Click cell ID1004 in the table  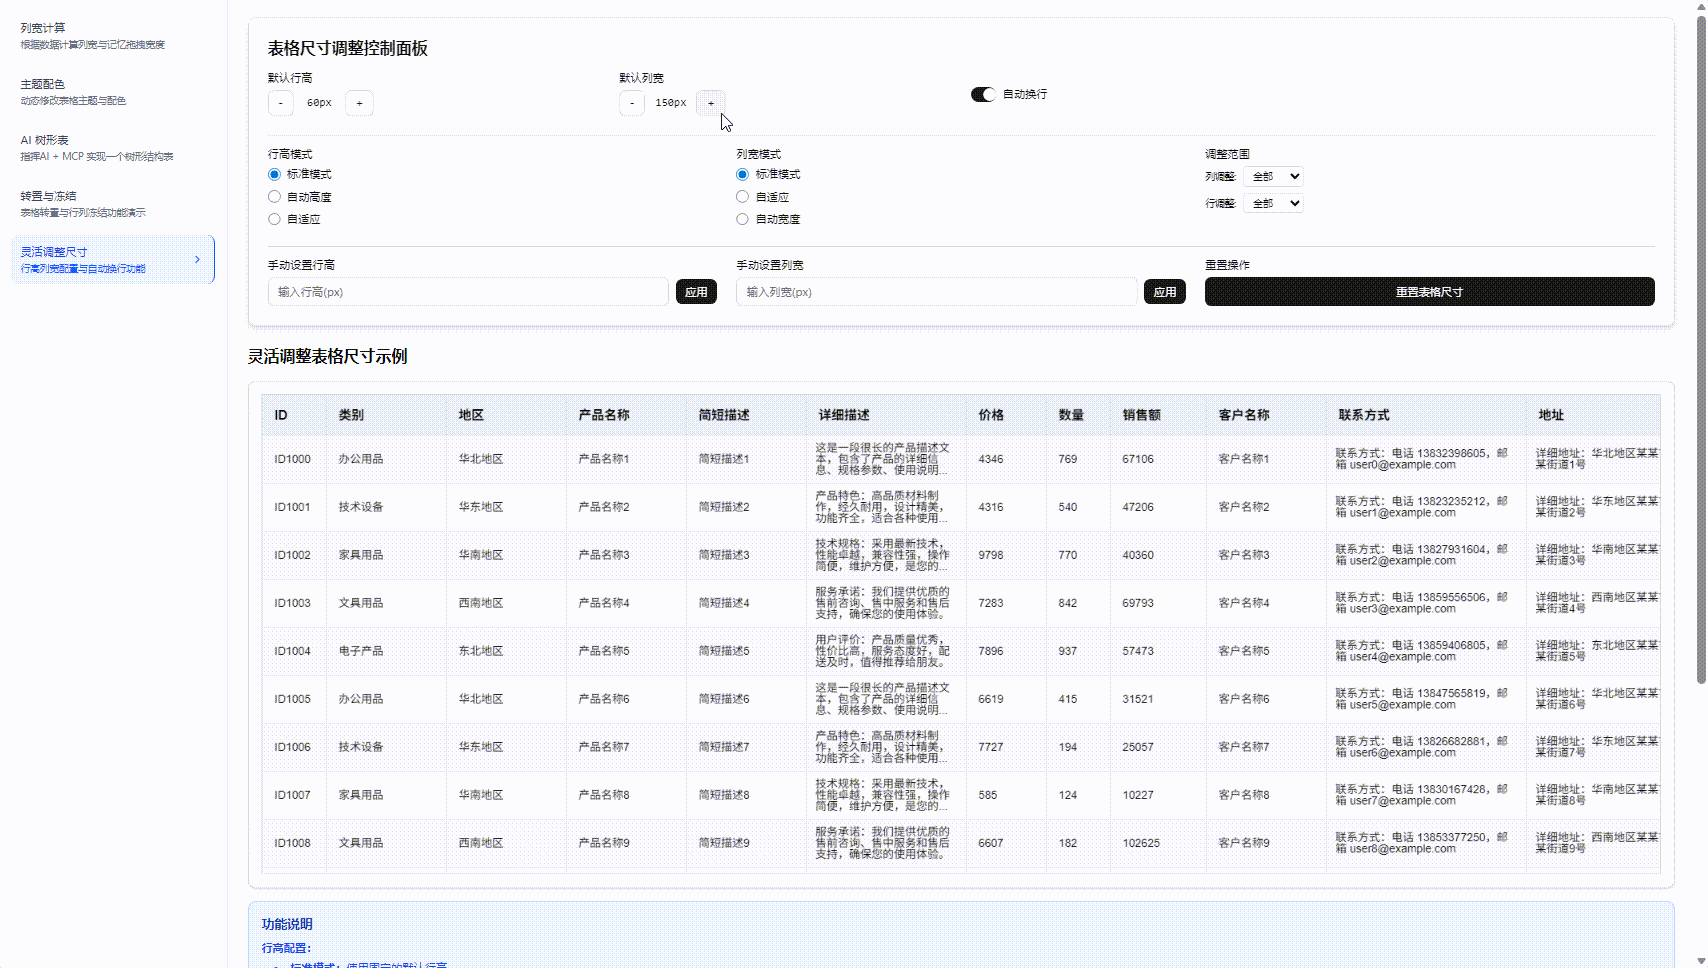[294, 651]
